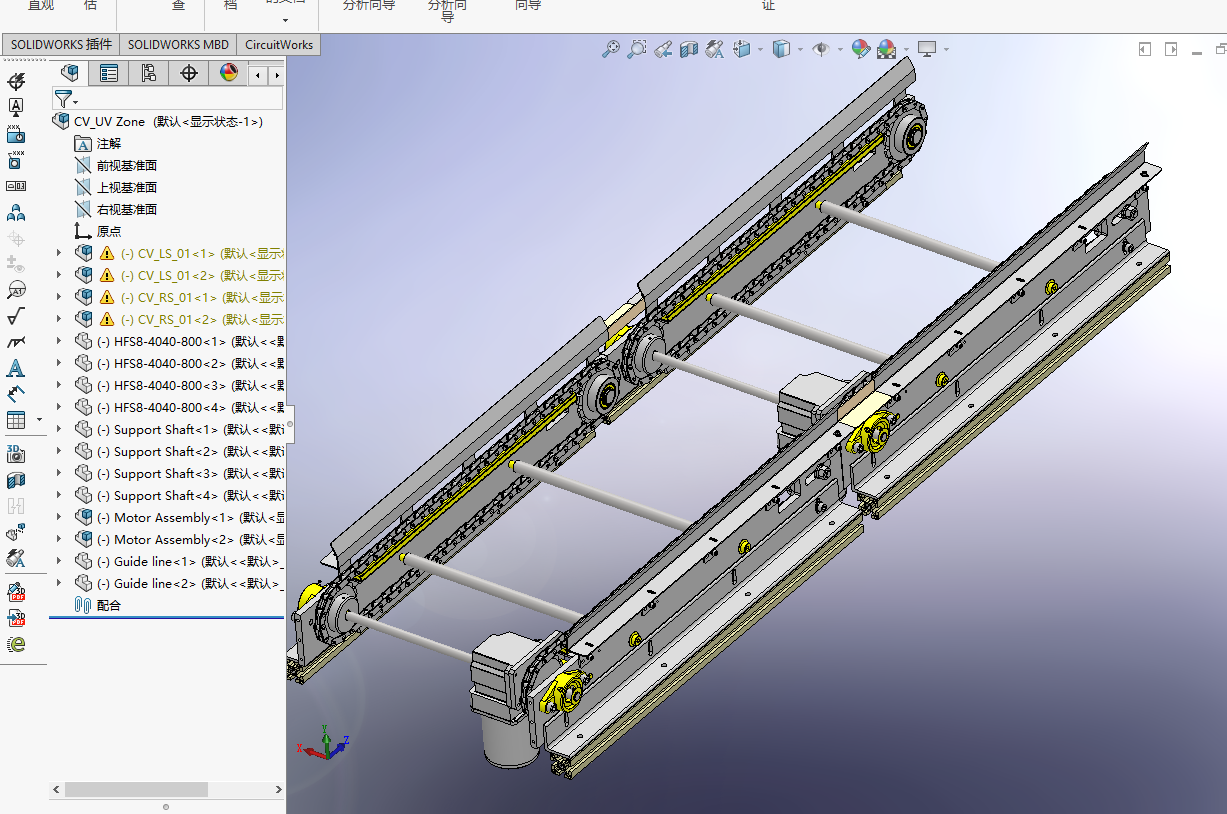
Task: Select the 配合 (Mates) folder
Action: click(108, 605)
